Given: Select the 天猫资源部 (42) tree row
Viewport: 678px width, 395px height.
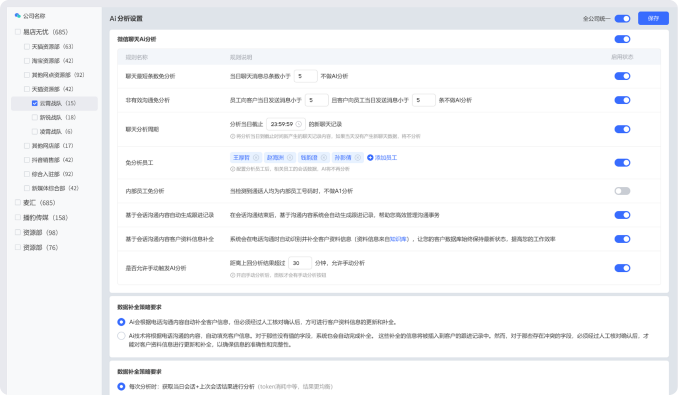Looking at the screenshot, I should coord(54,89).
